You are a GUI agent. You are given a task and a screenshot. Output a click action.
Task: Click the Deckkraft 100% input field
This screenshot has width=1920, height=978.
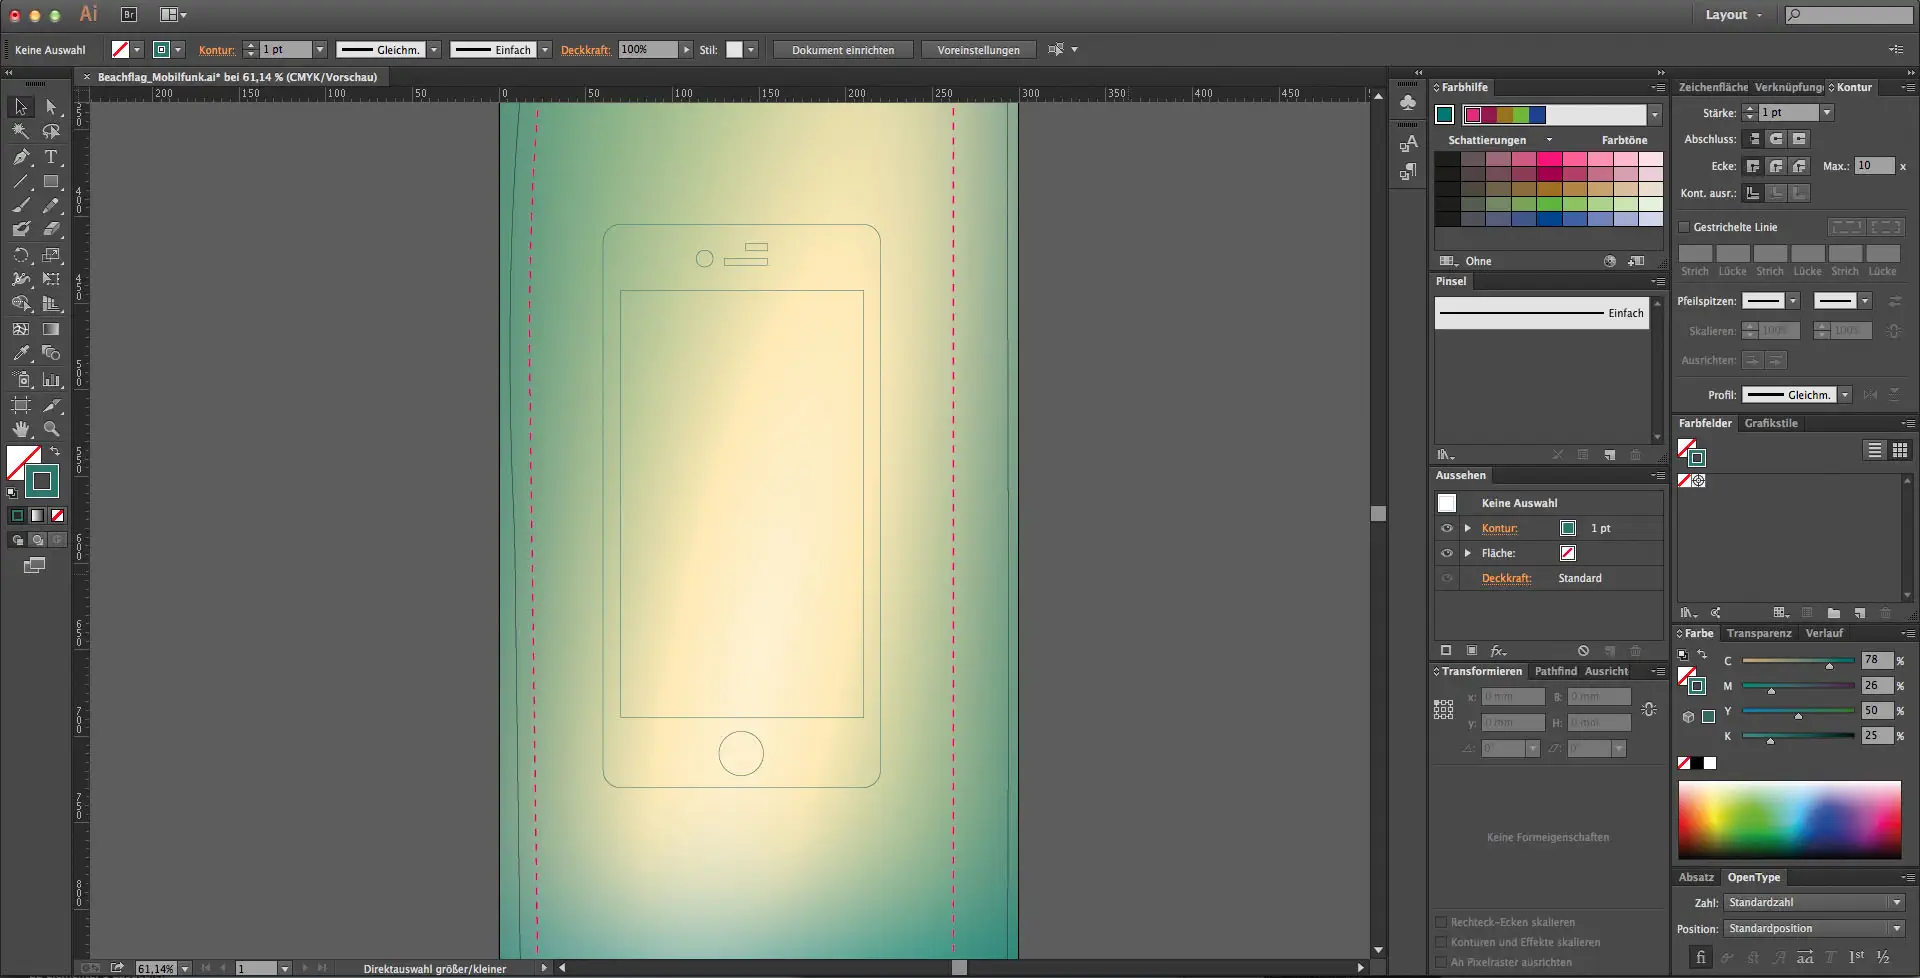[x=647, y=50]
